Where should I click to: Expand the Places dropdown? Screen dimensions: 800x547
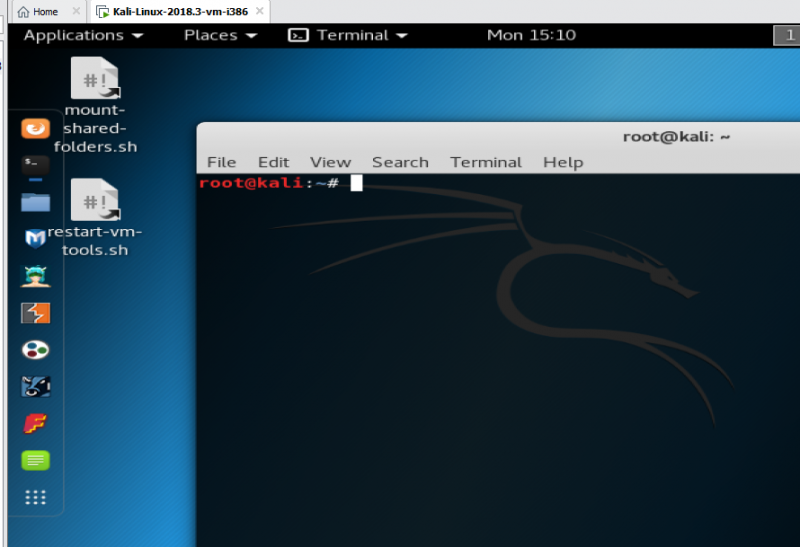point(220,35)
